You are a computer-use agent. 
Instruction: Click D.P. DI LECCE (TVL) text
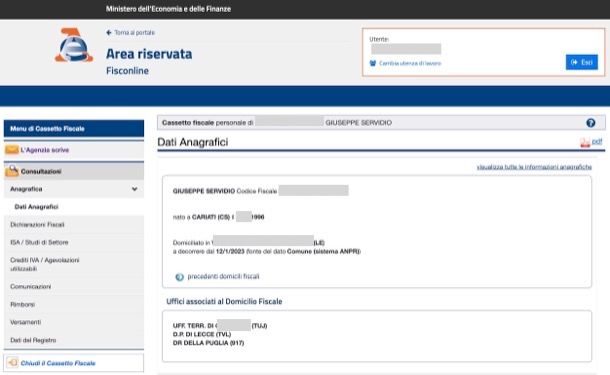coord(202,335)
